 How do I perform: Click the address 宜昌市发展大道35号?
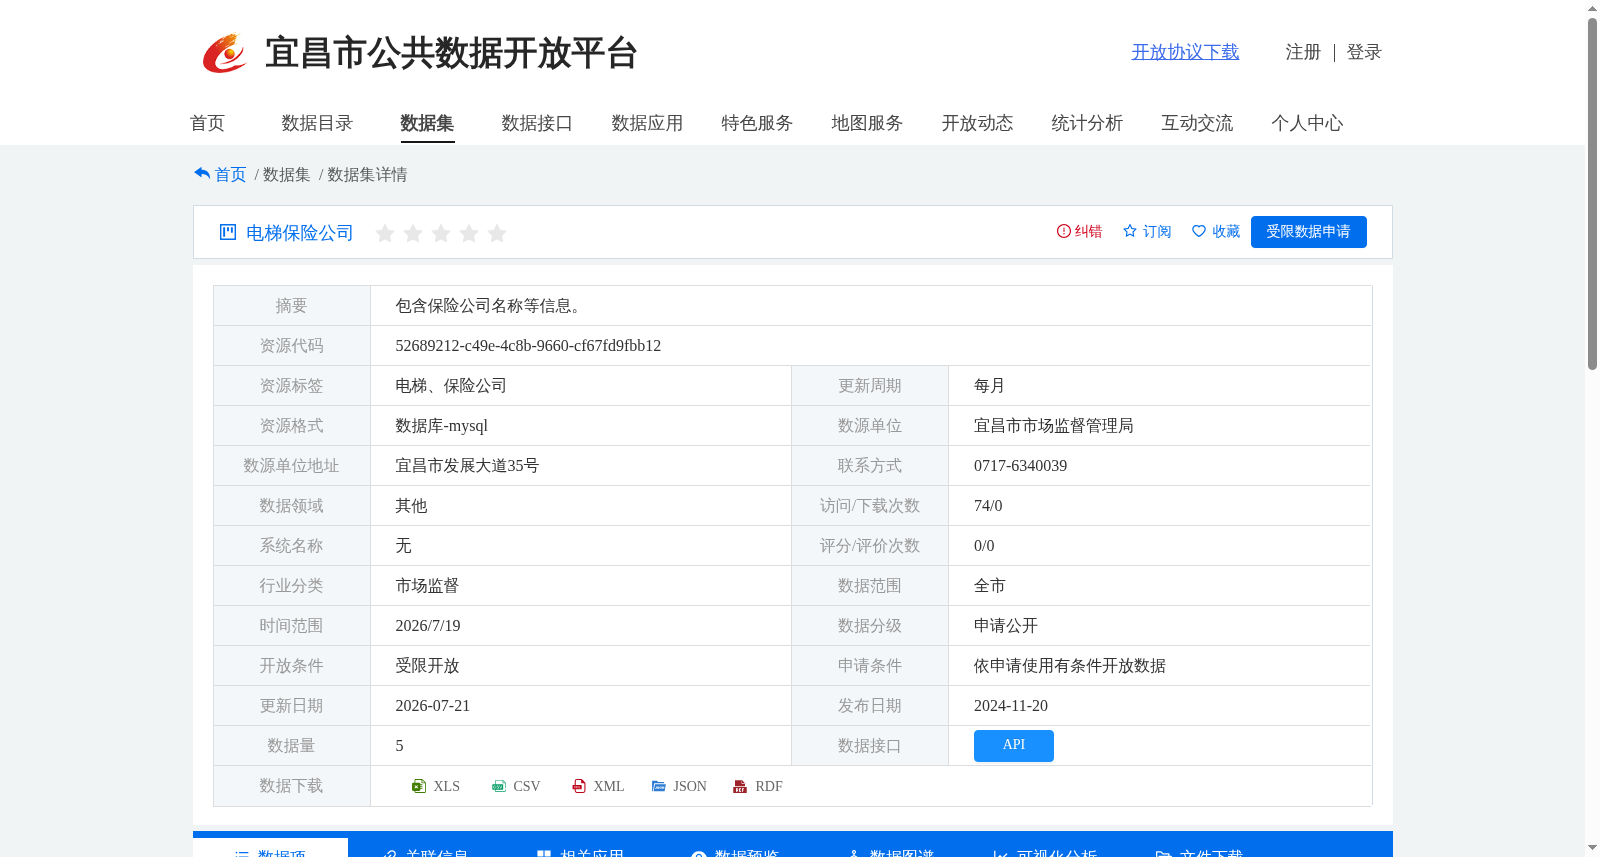tap(467, 466)
